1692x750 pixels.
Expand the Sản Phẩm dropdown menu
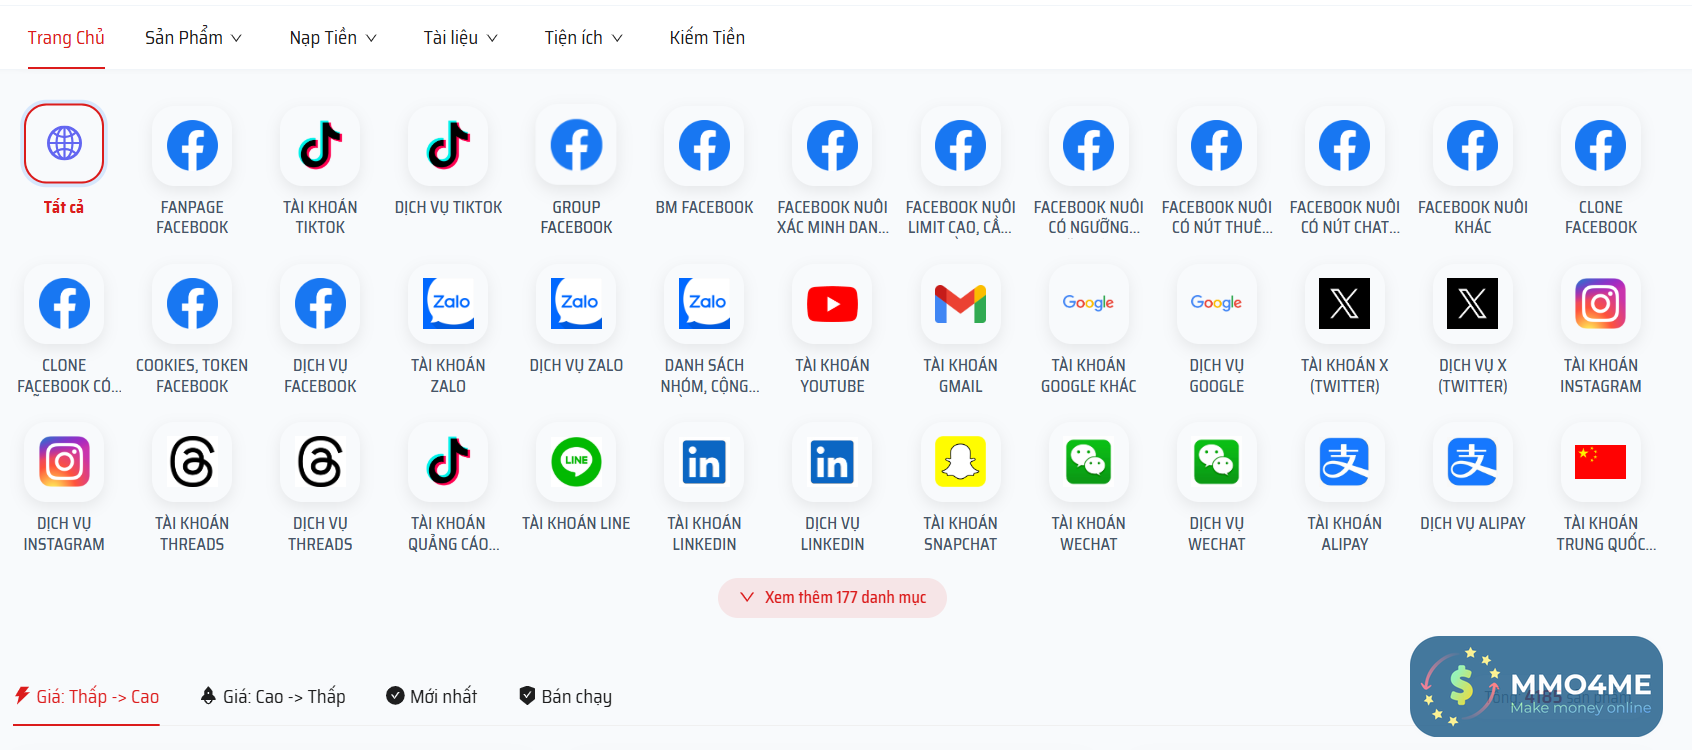coord(193,38)
